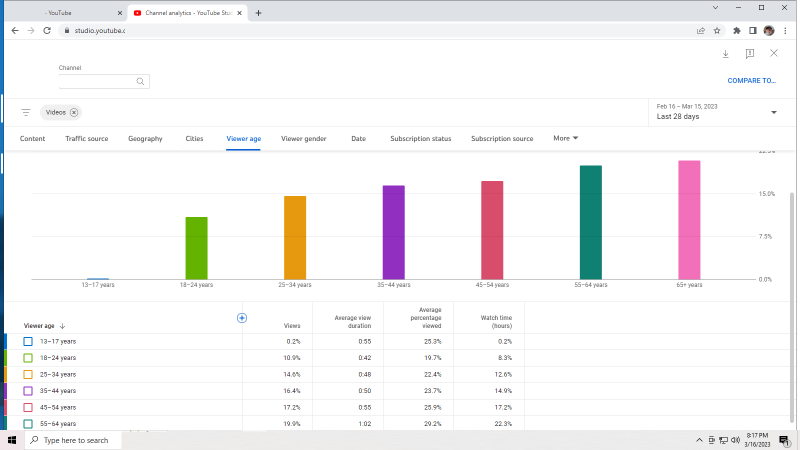Remove the Videos filter chip
The height and width of the screenshot is (450, 800).
click(x=74, y=113)
